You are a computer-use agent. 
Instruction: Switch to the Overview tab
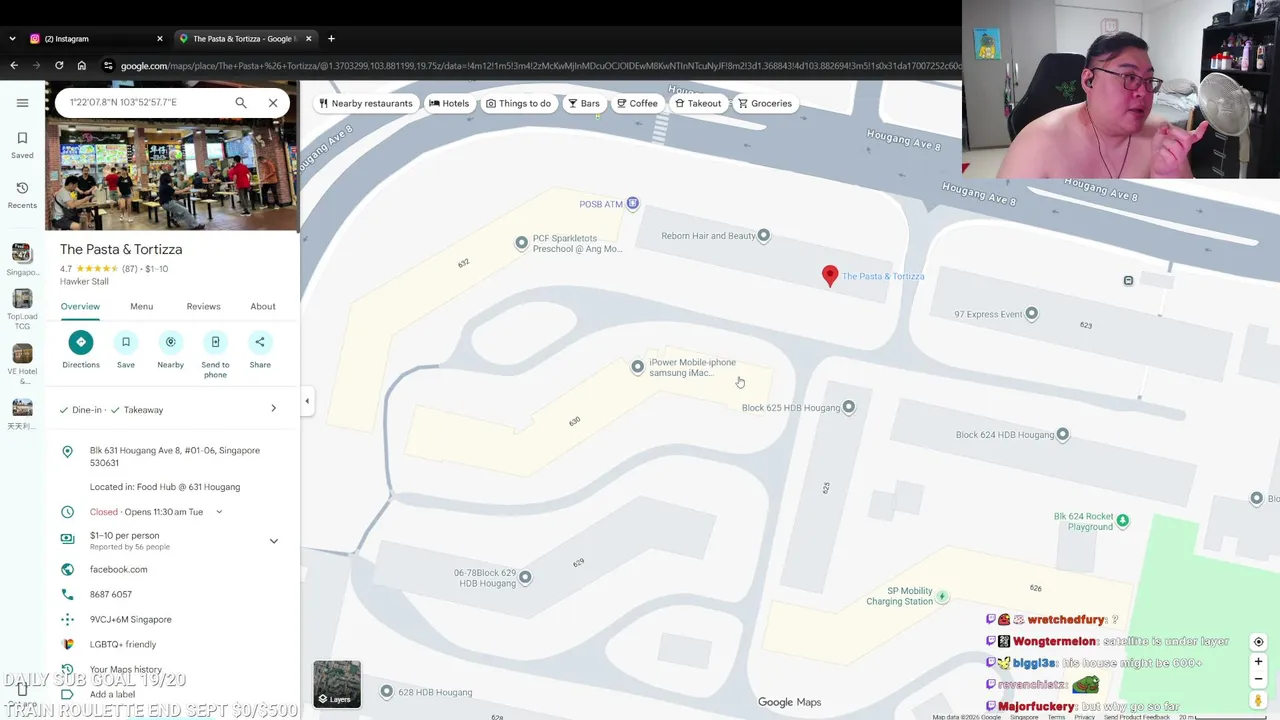tap(80, 306)
